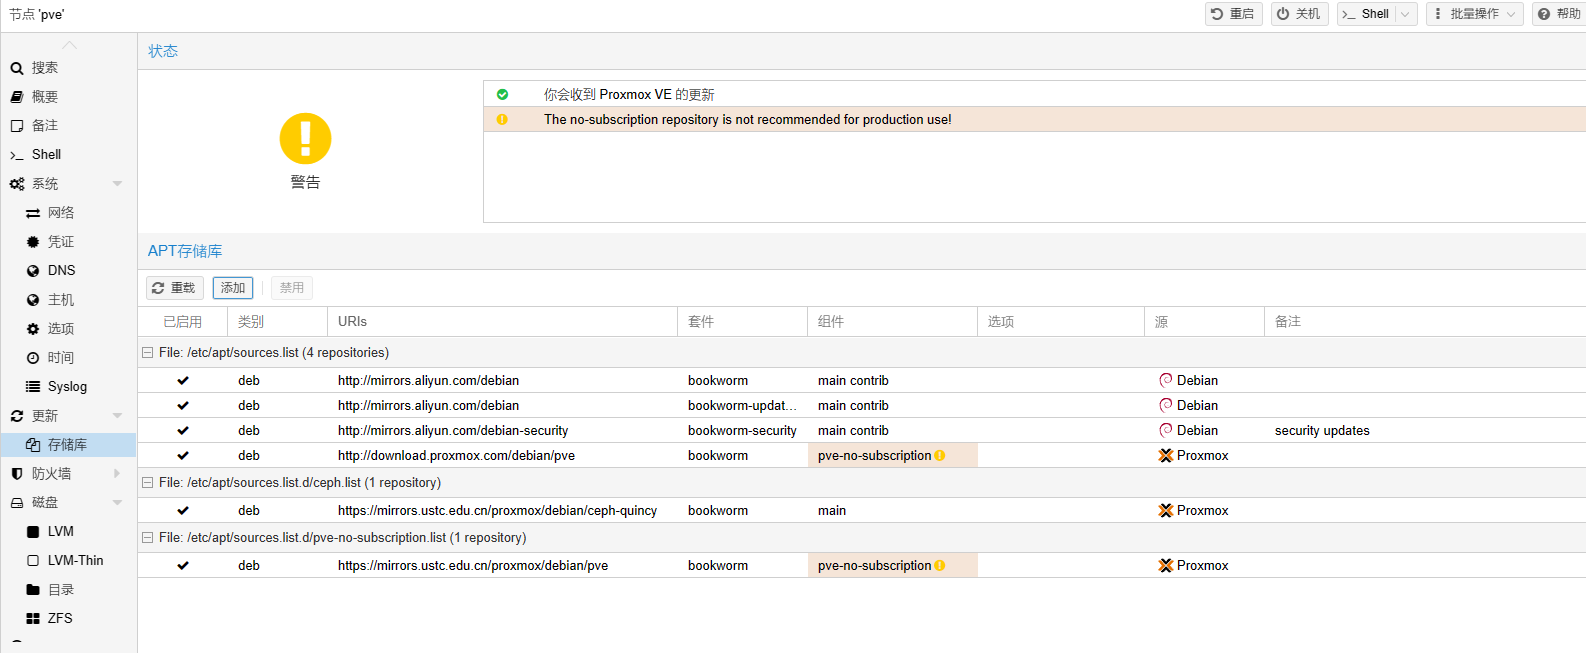Click the network arrows icon beside 网络
Viewport: 1586px width, 653px height.
tap(33, 213)
